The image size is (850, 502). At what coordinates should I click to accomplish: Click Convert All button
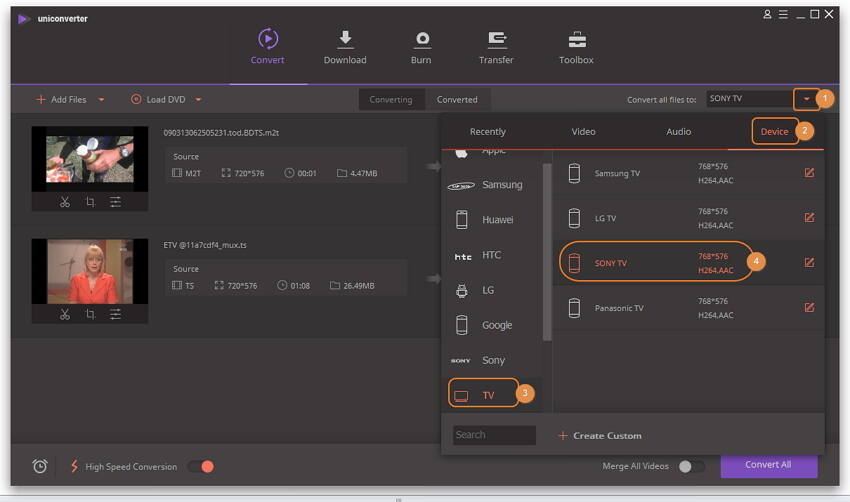coord(769,465)
